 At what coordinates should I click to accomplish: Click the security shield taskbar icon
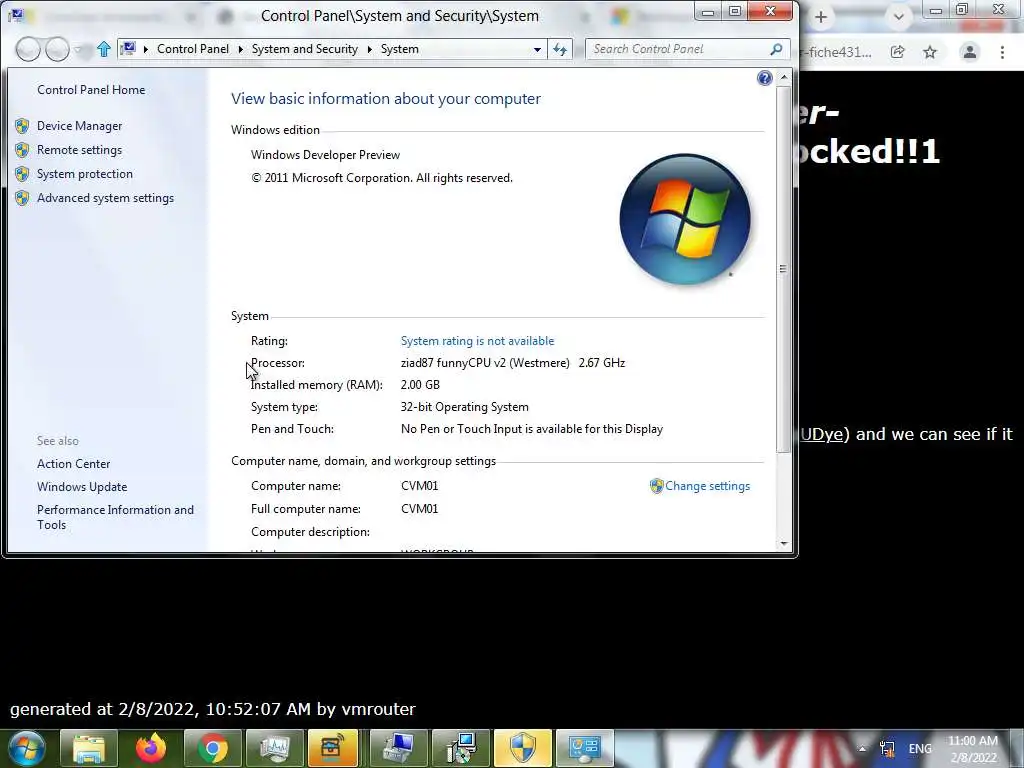522,748
